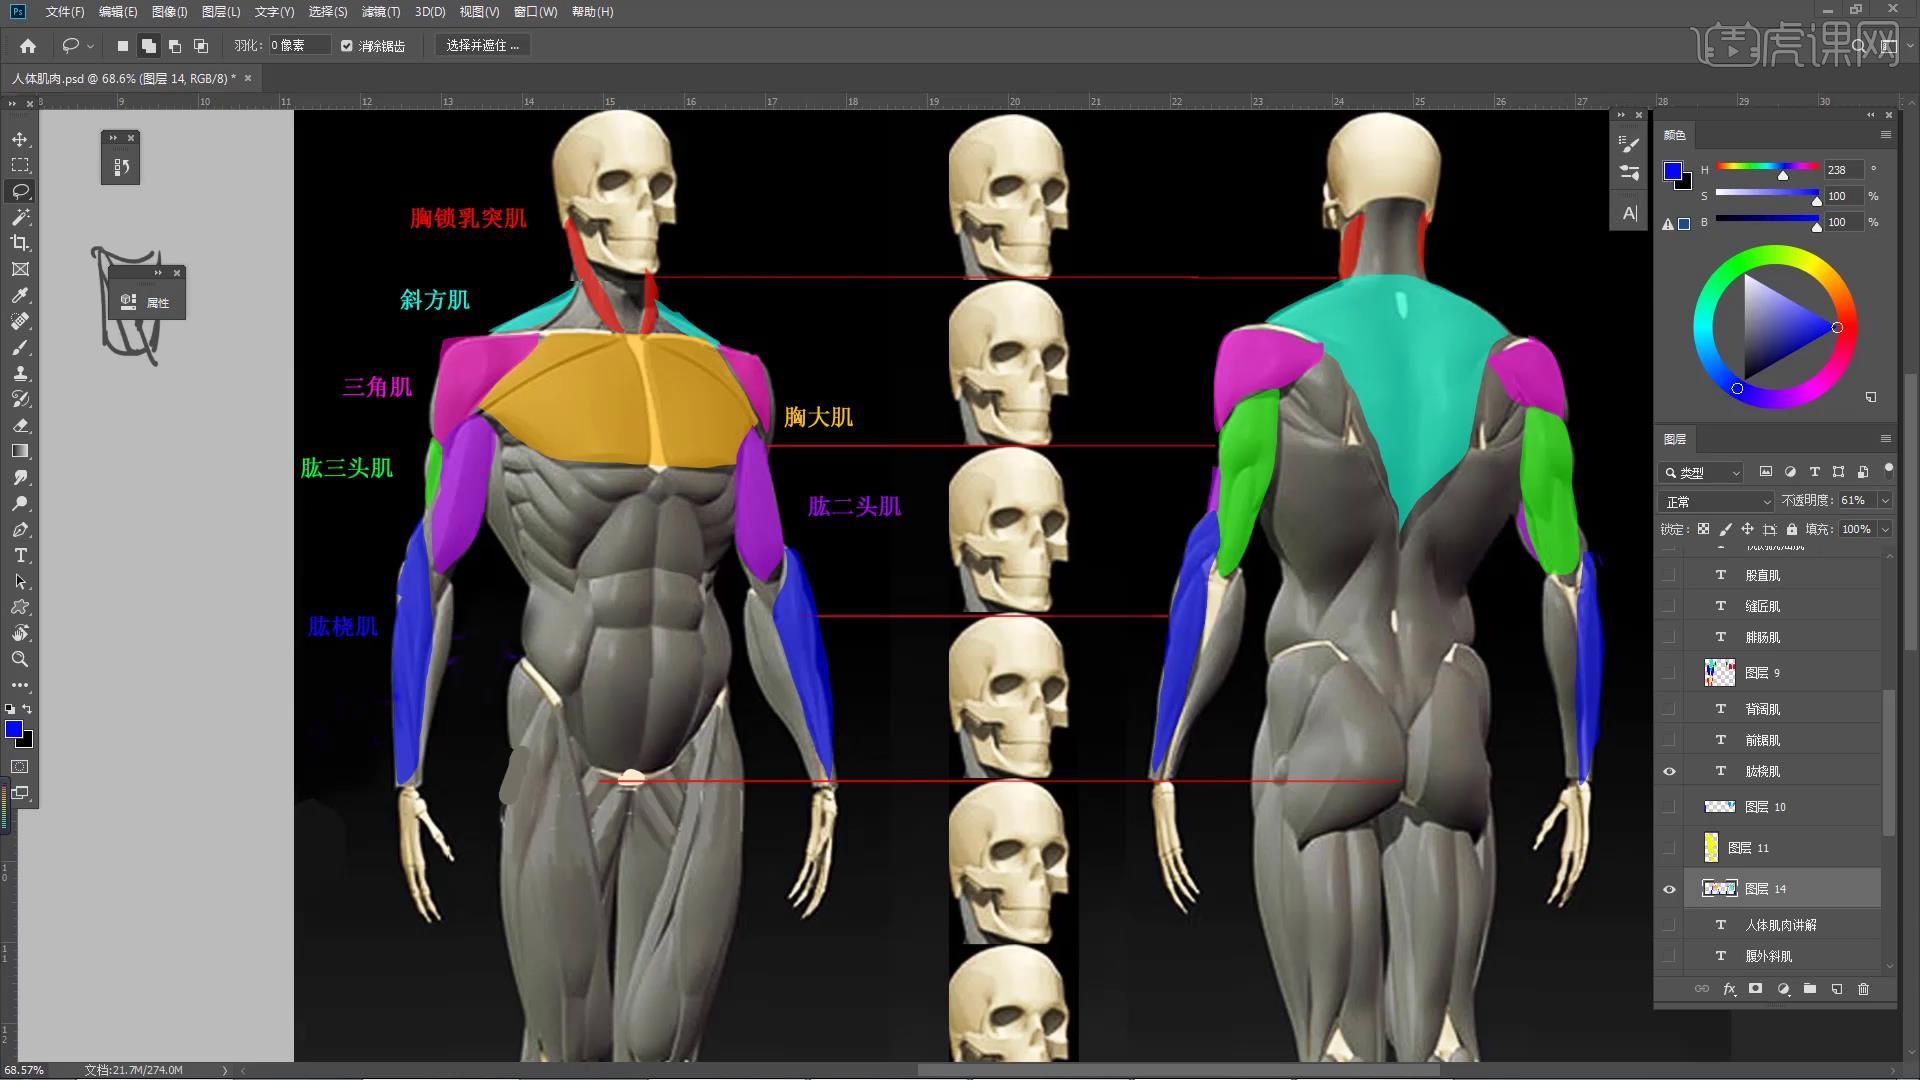Select the Magic Wand tool
Image resolution: width=1920 pixels, height=1080 pixels.
(20, 217)
